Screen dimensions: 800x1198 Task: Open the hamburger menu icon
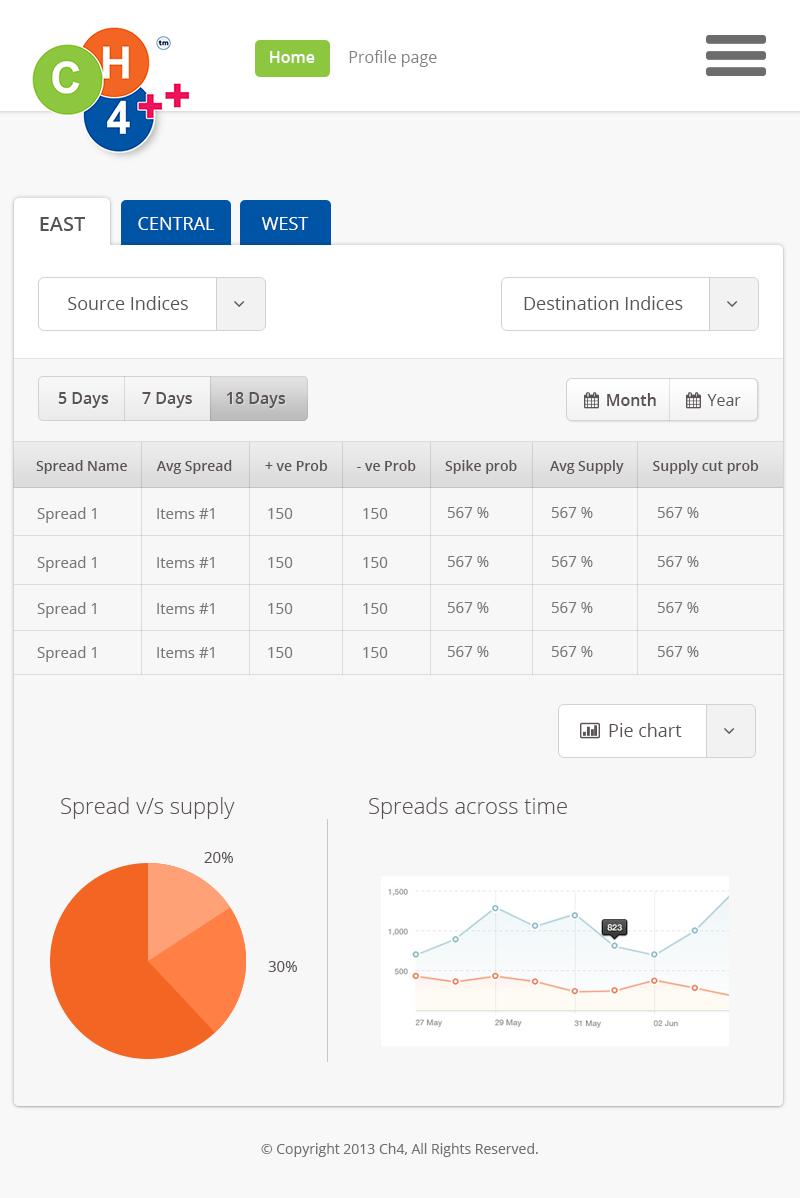(x=736, y=56)
